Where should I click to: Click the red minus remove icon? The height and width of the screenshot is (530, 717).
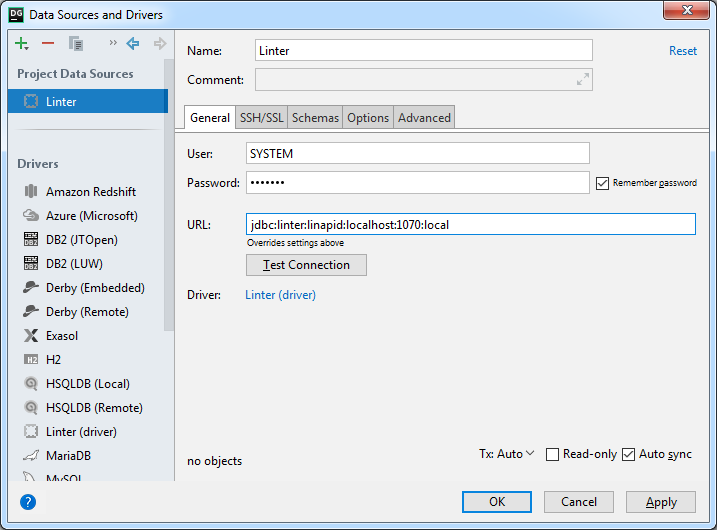pos(48,44)
